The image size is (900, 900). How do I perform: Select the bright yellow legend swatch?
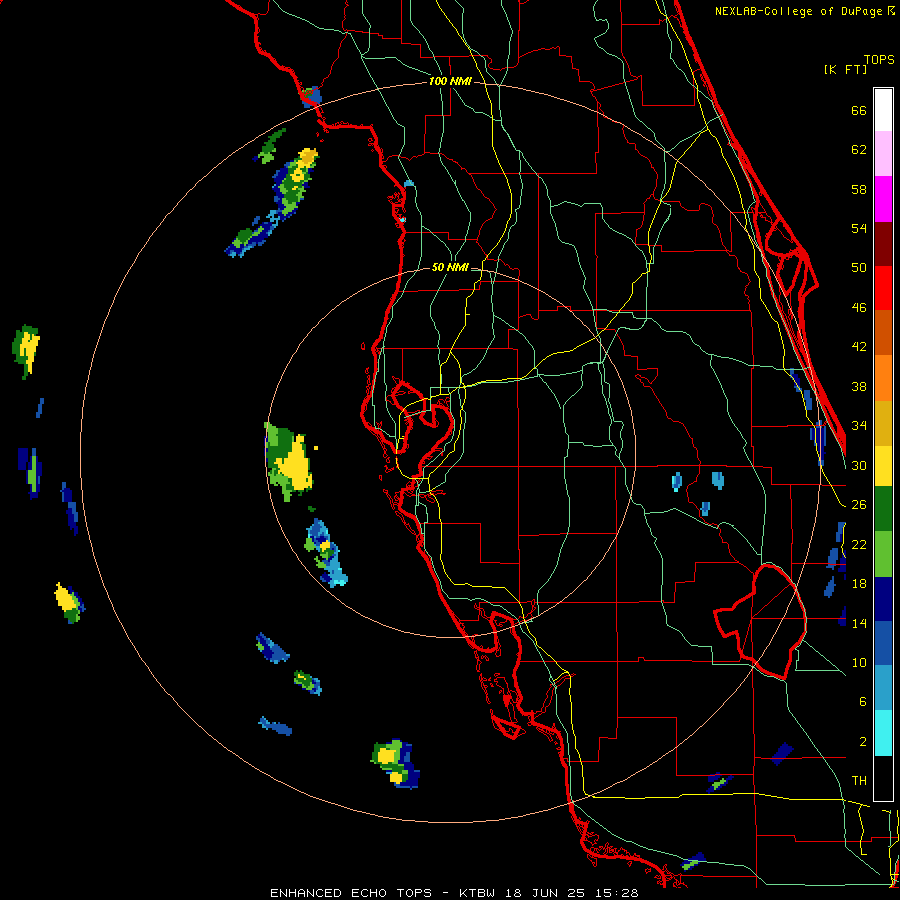point(883,466)
